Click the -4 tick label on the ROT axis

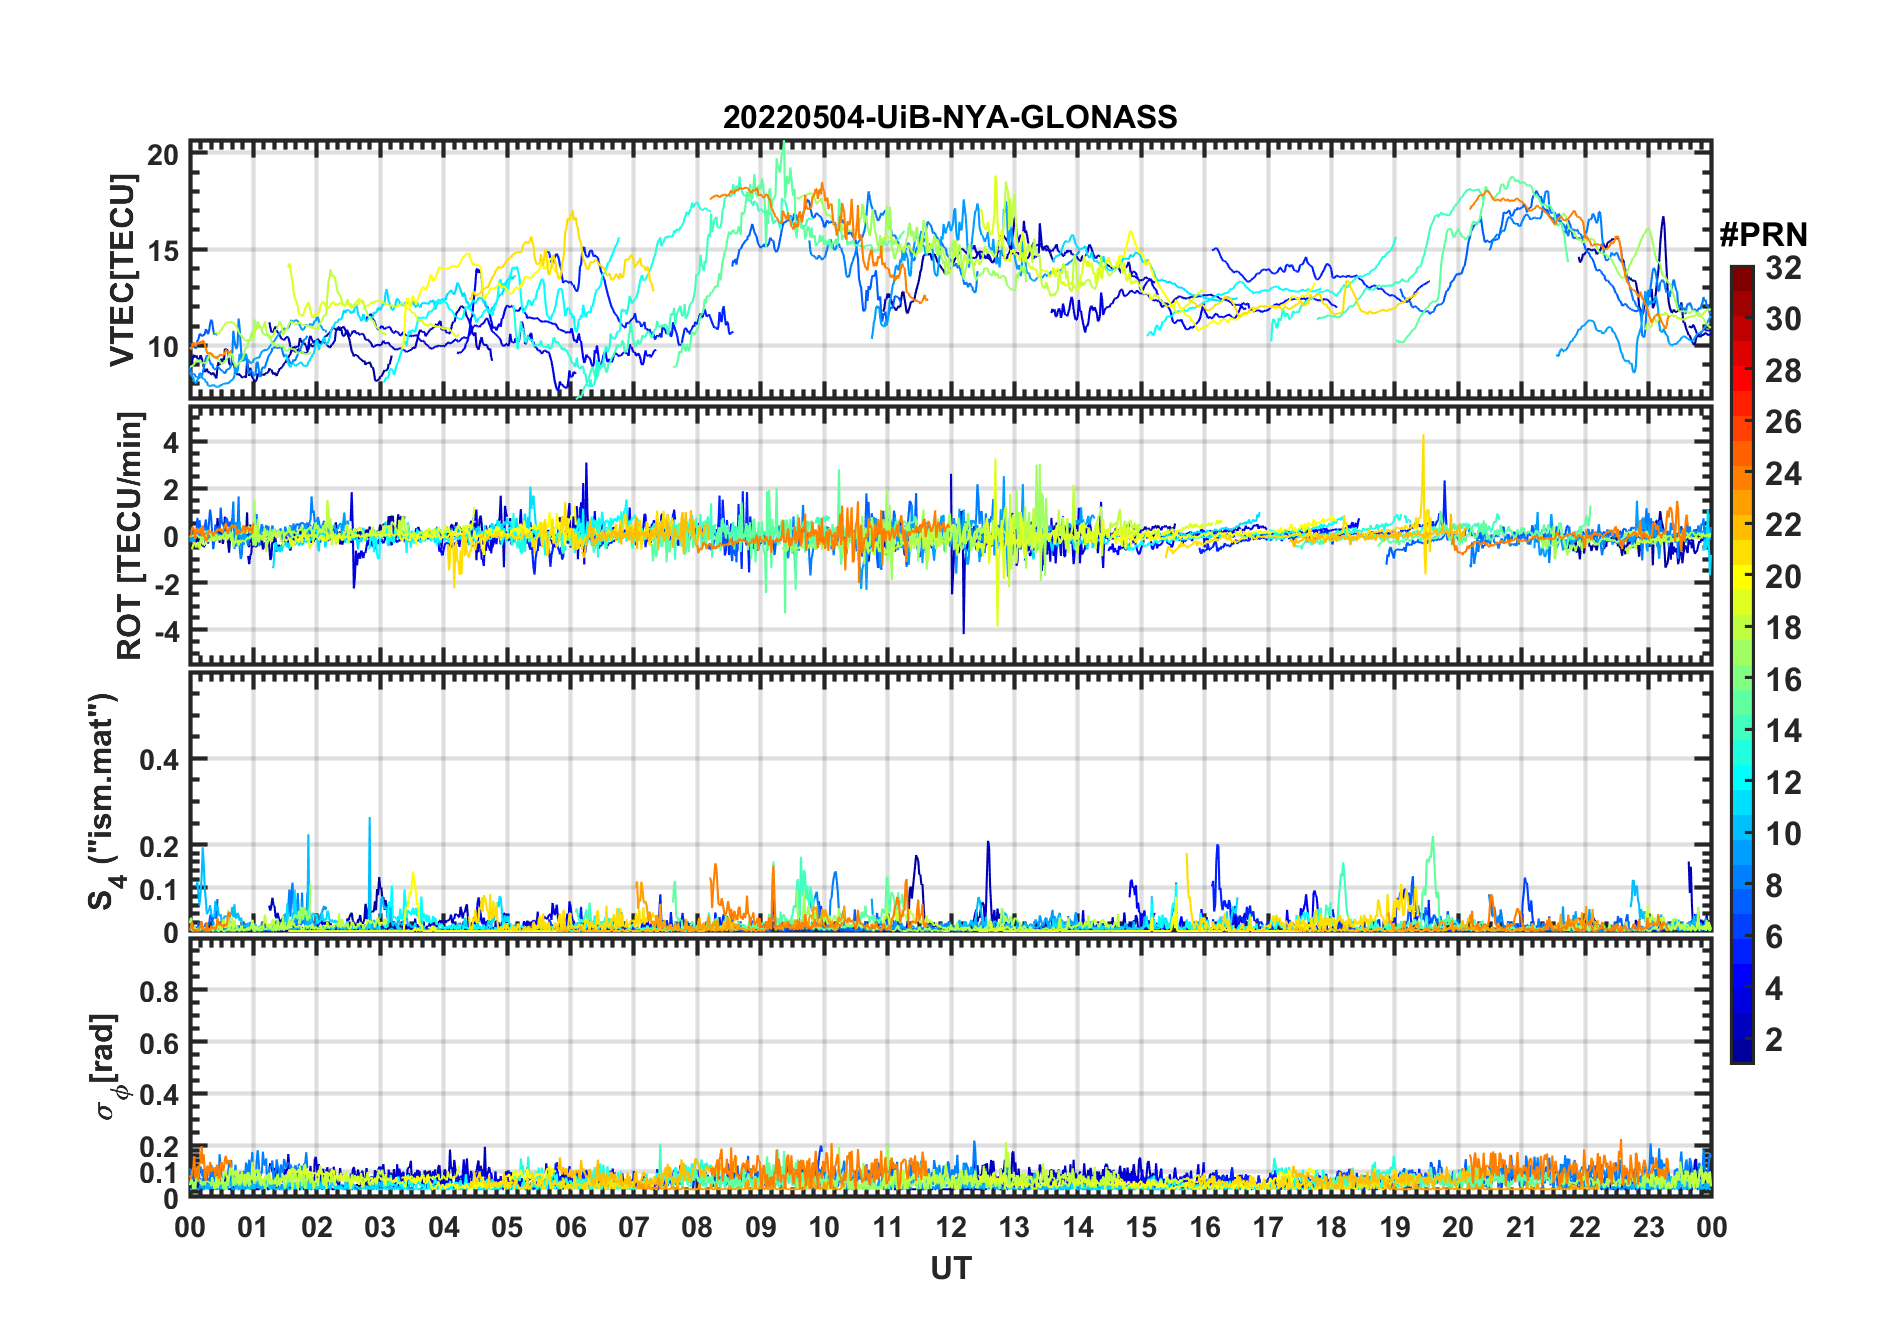pos(166,631)
